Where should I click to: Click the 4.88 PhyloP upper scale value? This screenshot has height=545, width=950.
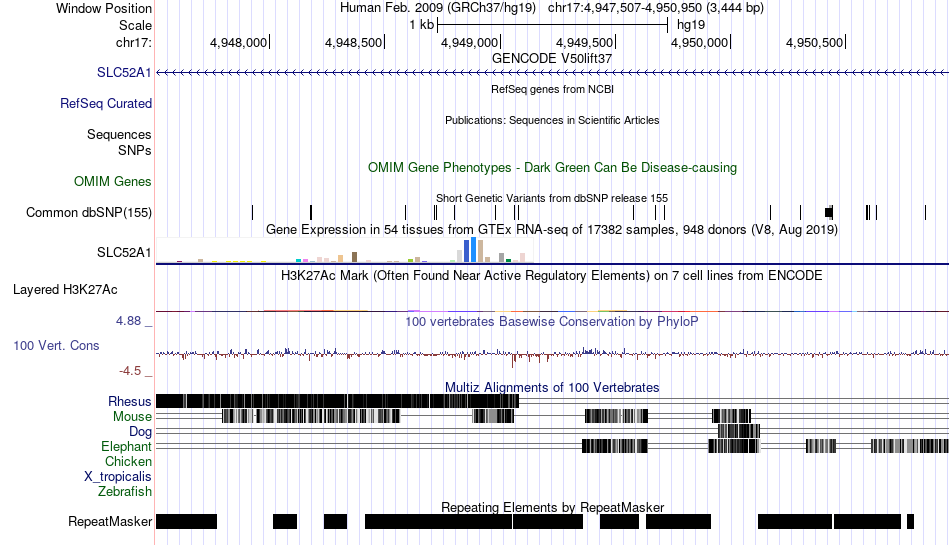(128, 321)
